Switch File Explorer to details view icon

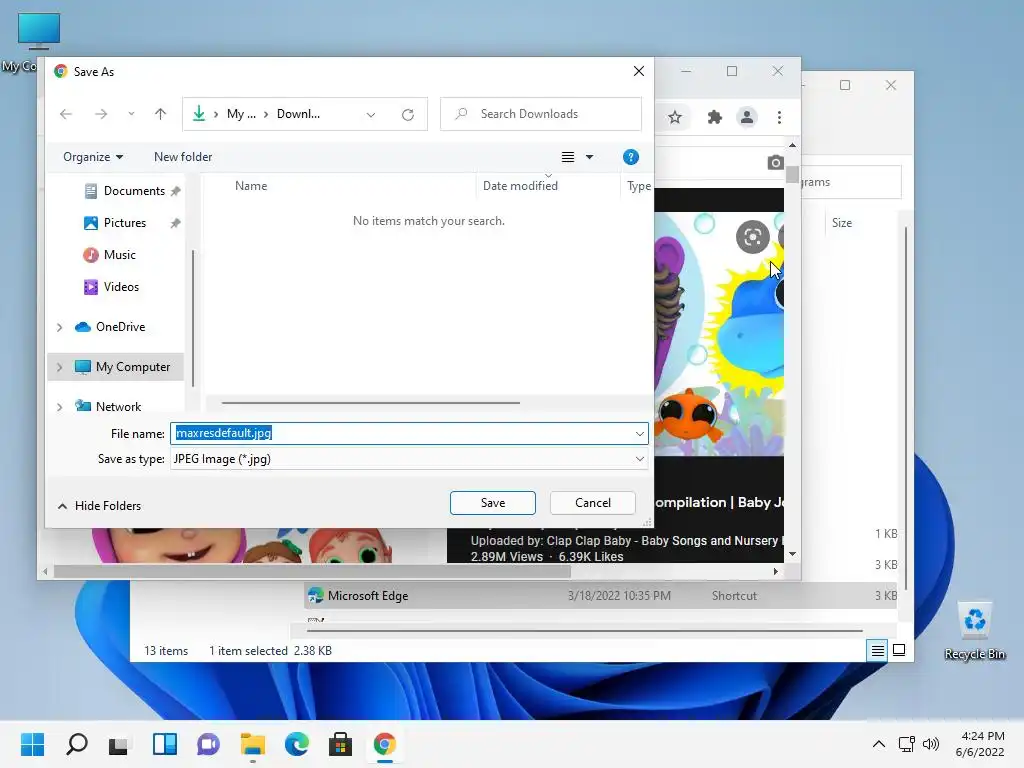877,650
